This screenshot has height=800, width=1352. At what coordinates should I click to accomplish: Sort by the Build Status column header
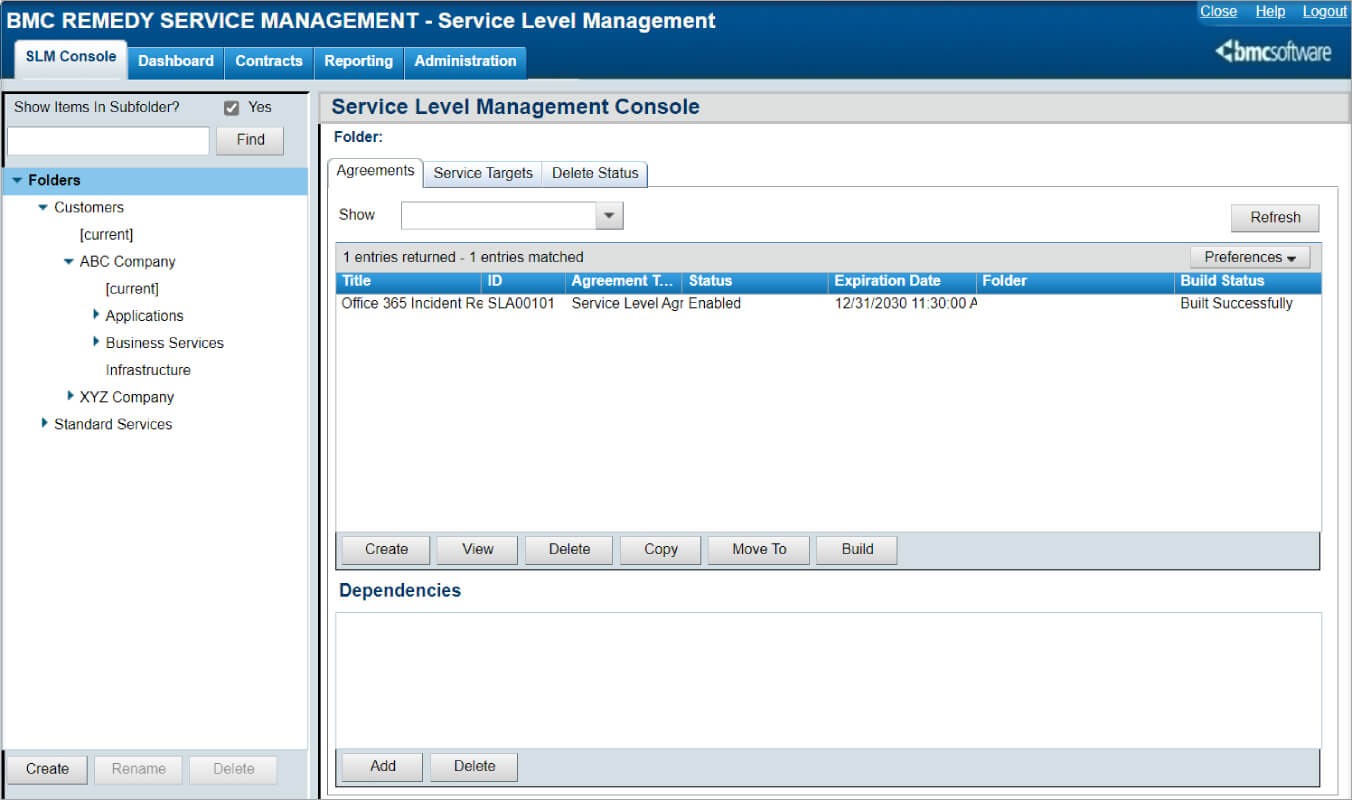(x=1248, y=282)
